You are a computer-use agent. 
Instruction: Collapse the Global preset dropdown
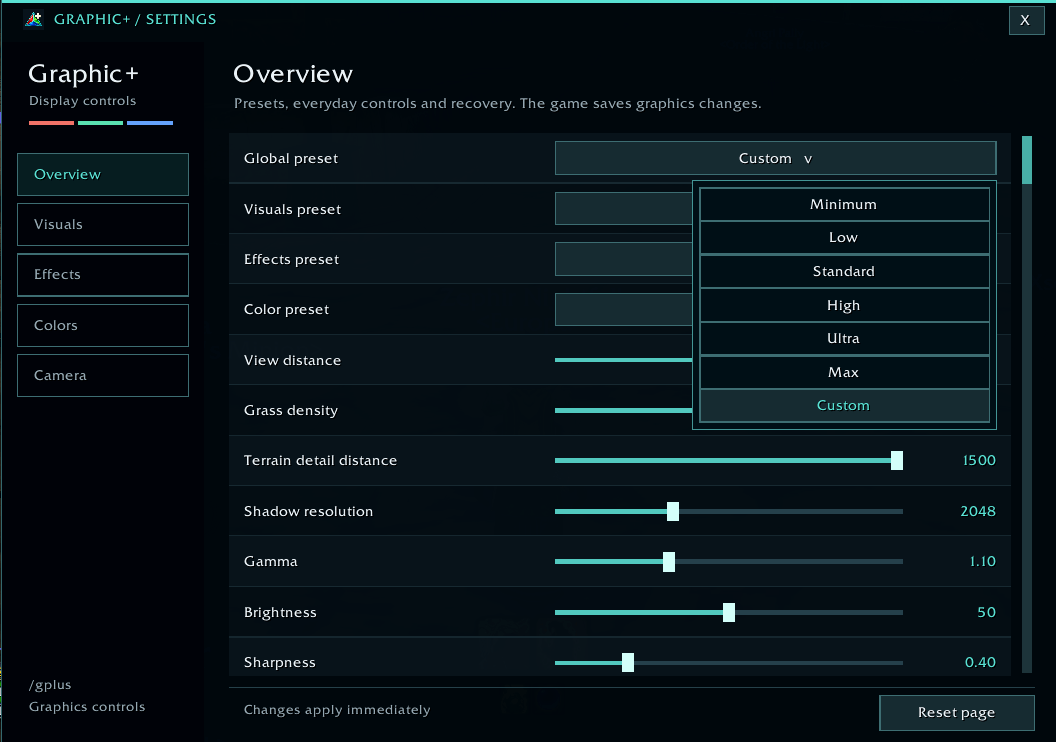click(775, 158)
